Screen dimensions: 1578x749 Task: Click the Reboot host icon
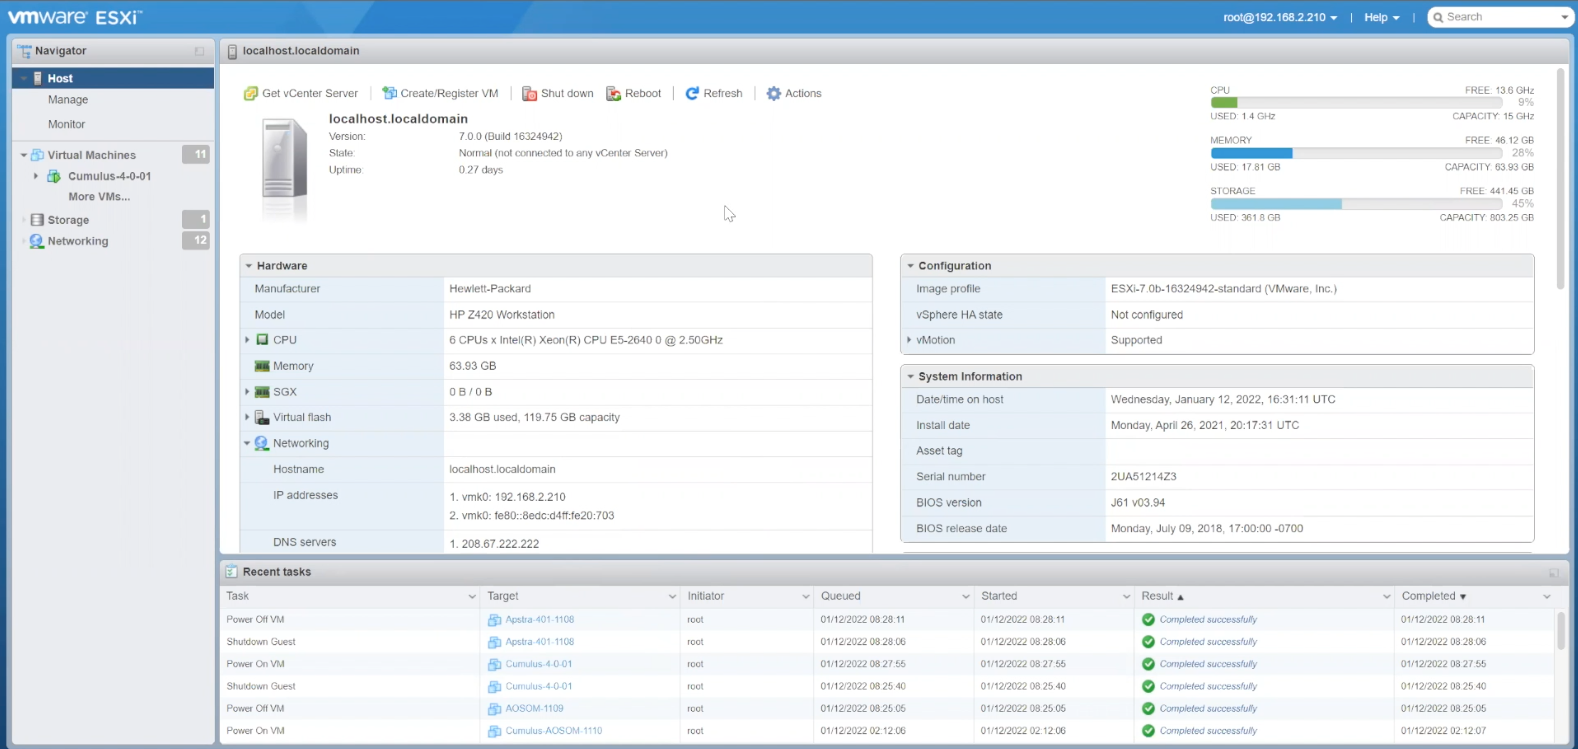tap(614, 94)
